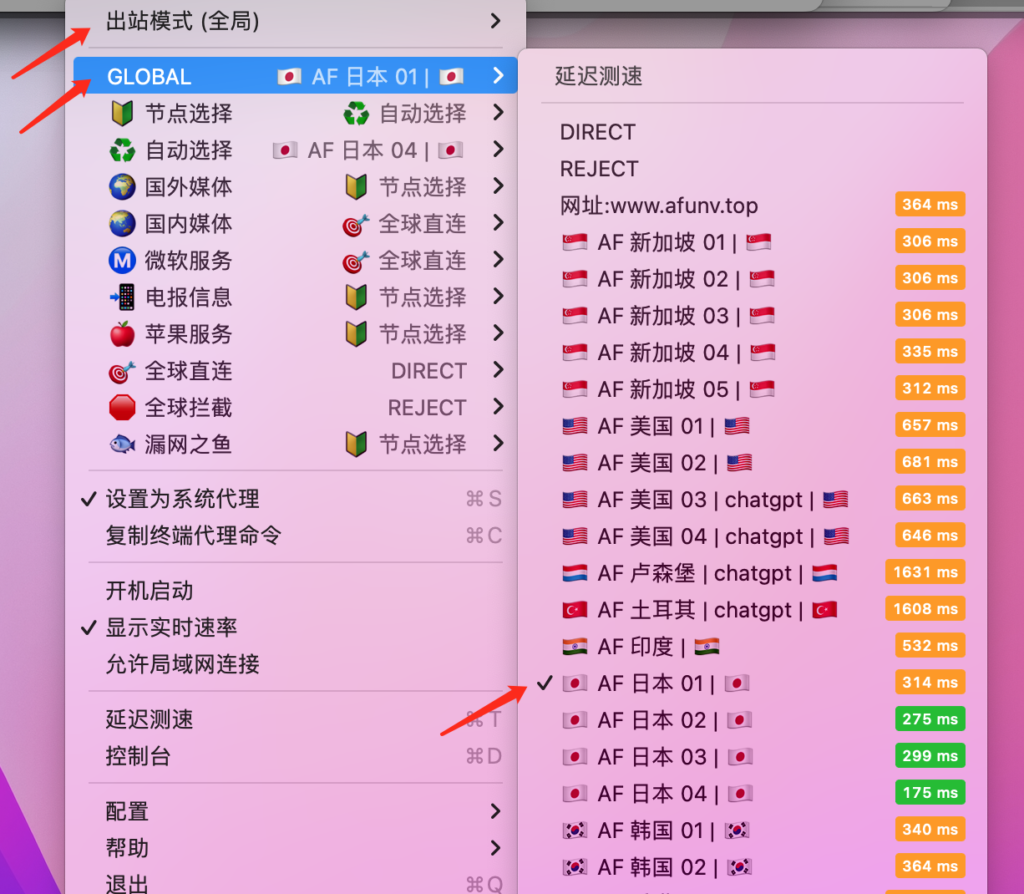Expand 微软服务 row chevron
The height and width of the screenshot is (894, 1024).
(498, 260)
